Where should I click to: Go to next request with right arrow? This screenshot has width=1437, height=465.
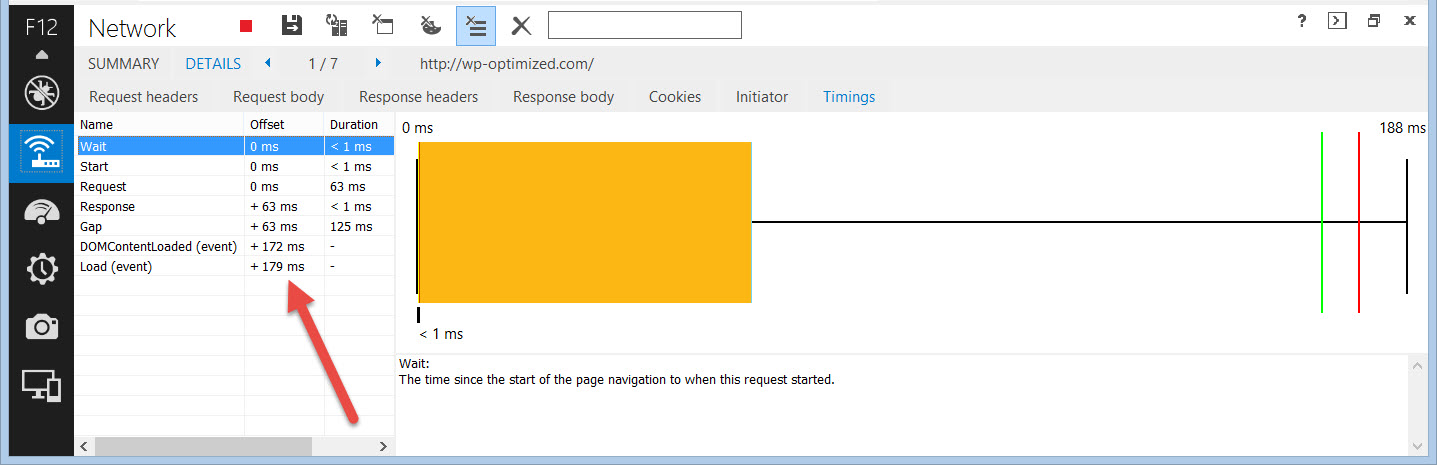(x=378, y=63)
